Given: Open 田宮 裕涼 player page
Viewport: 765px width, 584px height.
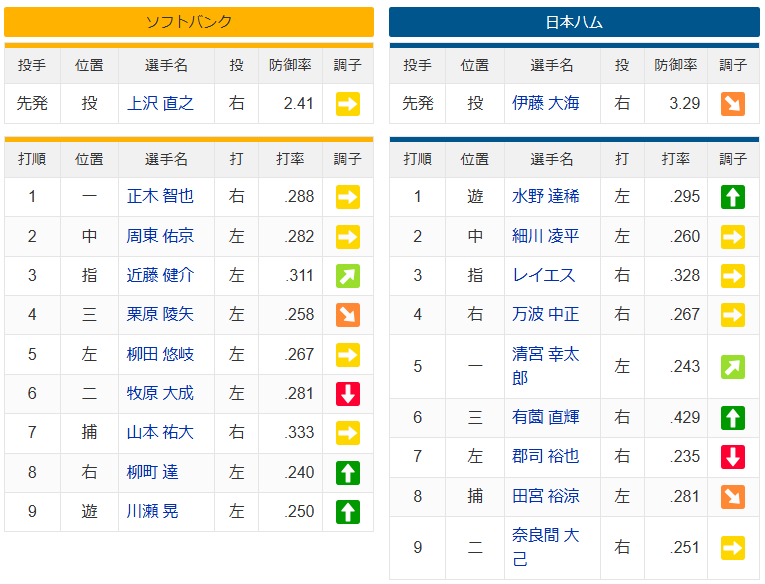Looking at the screenshot, I should coord(545,497).
